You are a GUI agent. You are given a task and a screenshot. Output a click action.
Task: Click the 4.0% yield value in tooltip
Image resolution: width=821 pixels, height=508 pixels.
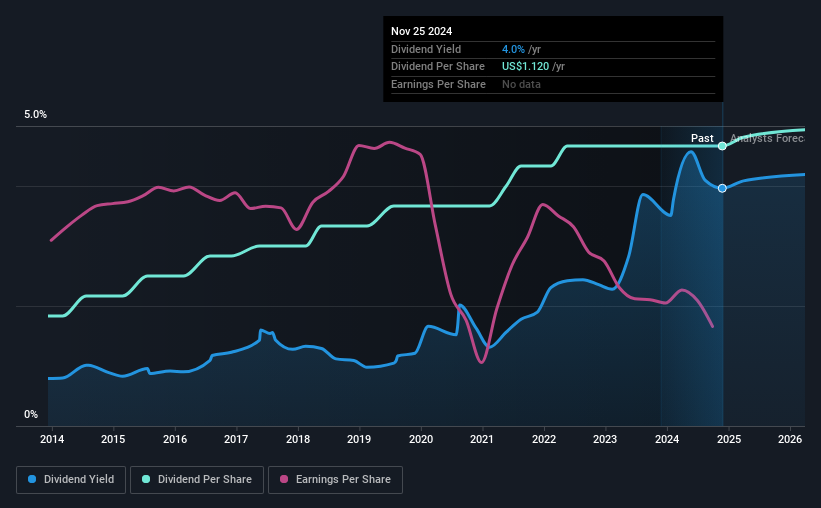coord(512,49)
